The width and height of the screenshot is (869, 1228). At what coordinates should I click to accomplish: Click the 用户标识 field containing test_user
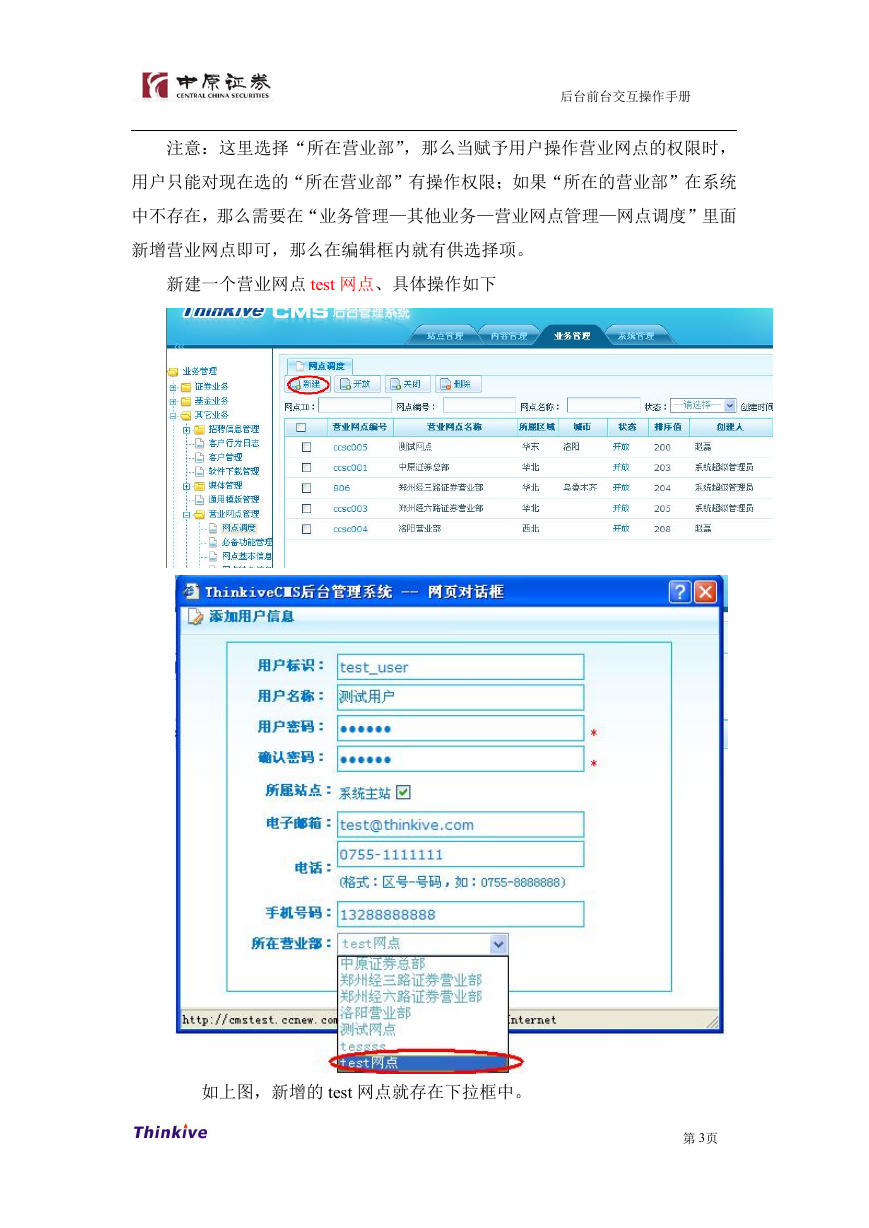coord(460,667)
